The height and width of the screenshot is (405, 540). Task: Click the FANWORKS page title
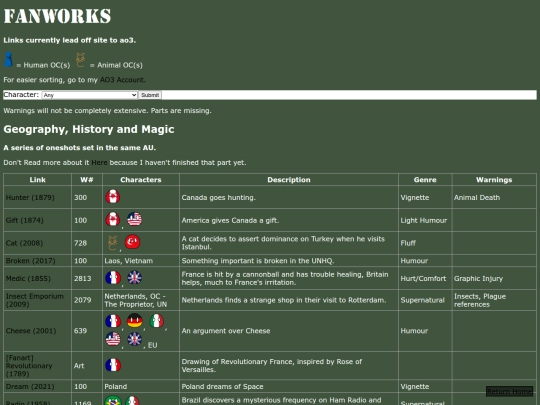(x=57, y=16)
